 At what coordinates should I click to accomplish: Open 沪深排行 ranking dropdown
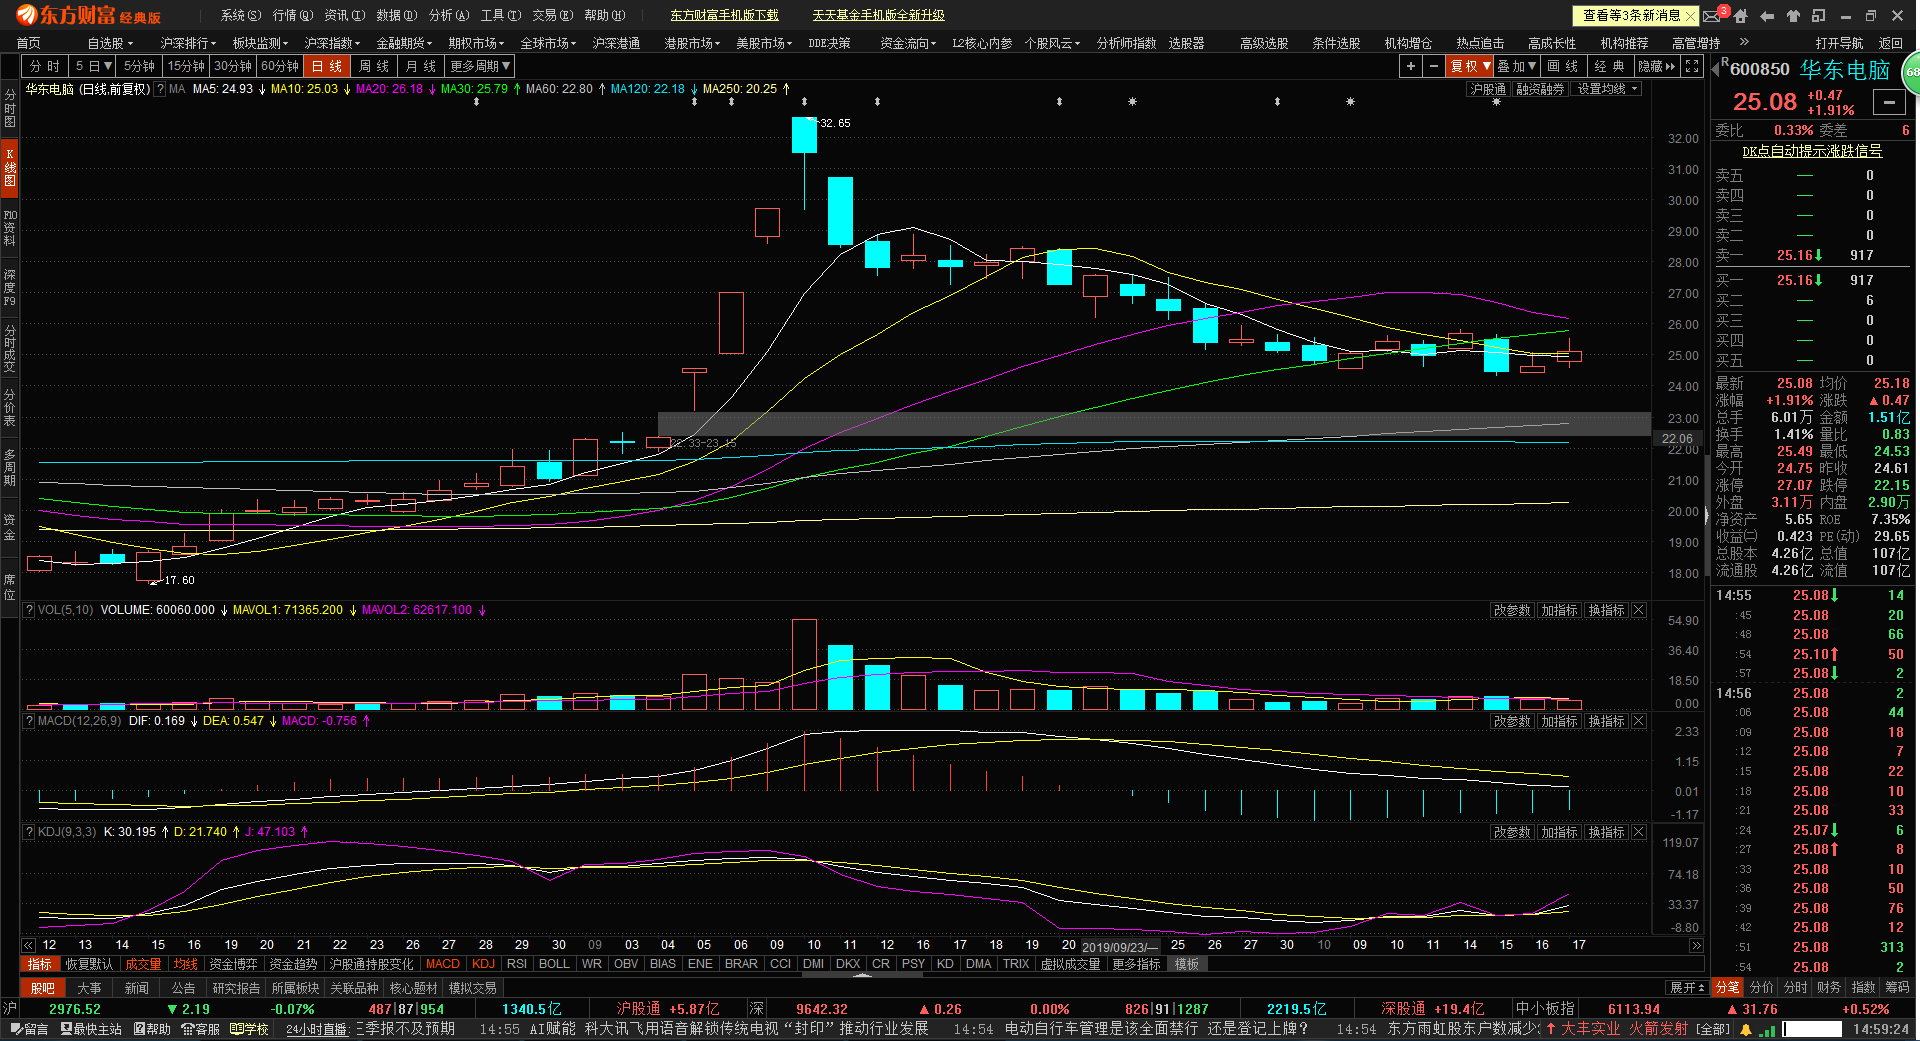coord(188,43)
